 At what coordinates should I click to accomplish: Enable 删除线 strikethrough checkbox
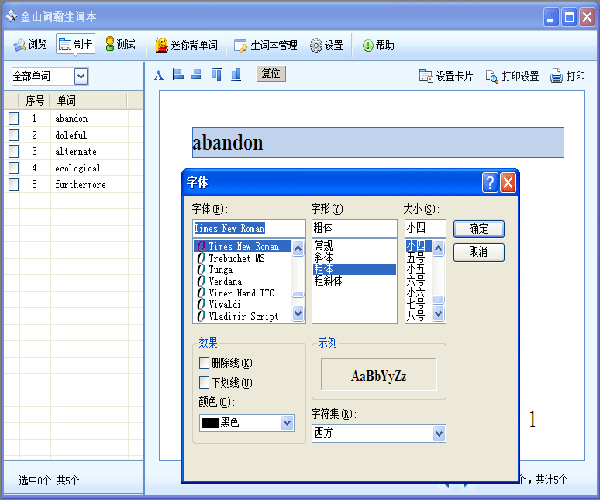click(x=204, y=363)
